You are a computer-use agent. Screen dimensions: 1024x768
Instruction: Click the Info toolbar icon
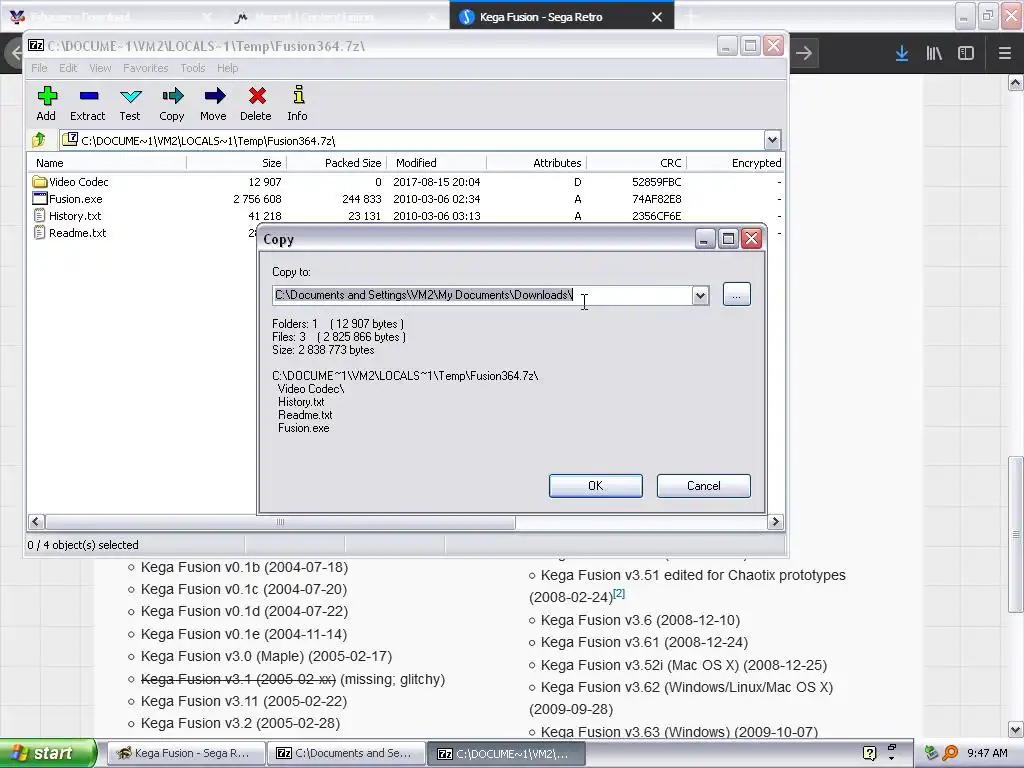tap(298, 95)
